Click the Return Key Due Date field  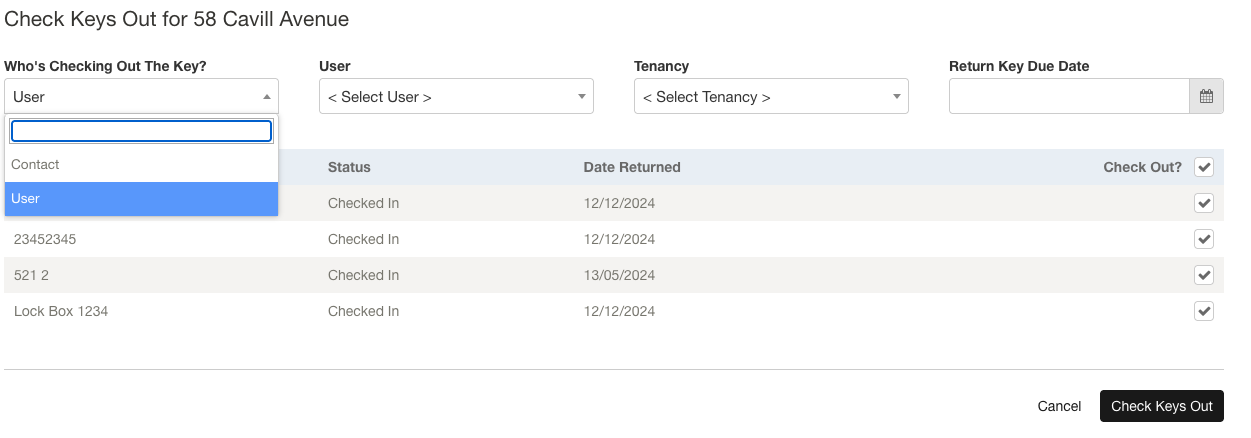[1068, 97]
